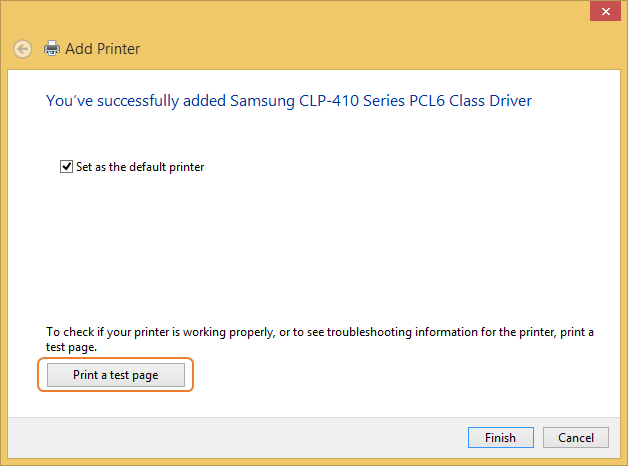Print a test page
The image size is (628, 466).
(116, 375)
